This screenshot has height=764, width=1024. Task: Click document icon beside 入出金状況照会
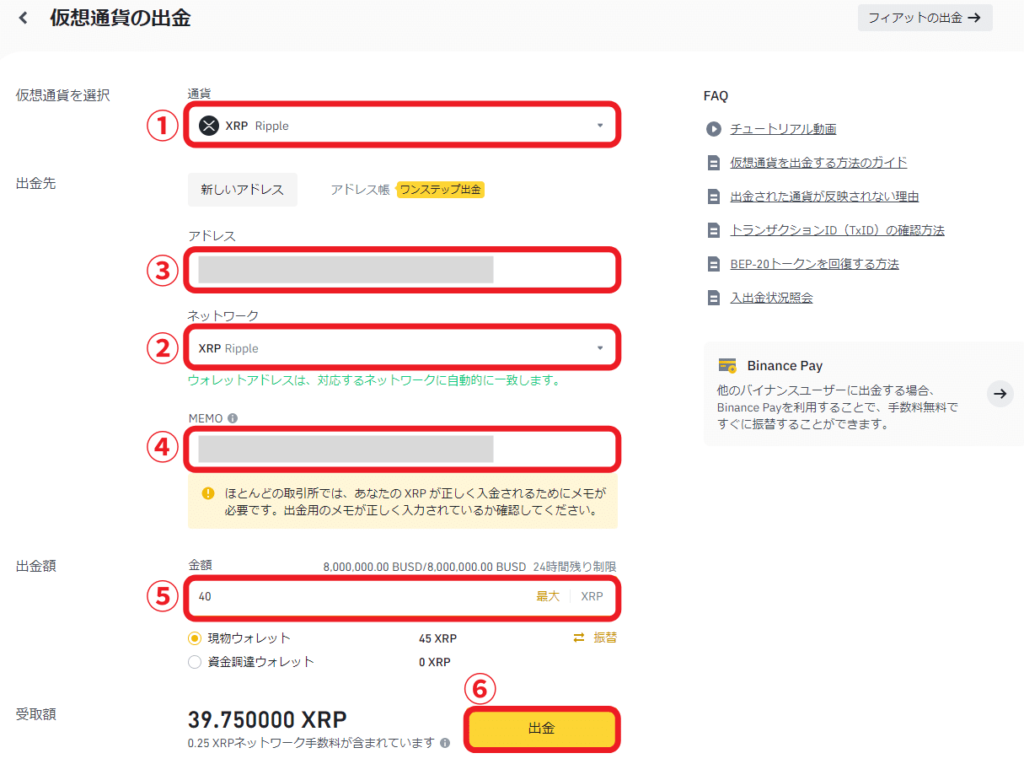coord(714,298)
